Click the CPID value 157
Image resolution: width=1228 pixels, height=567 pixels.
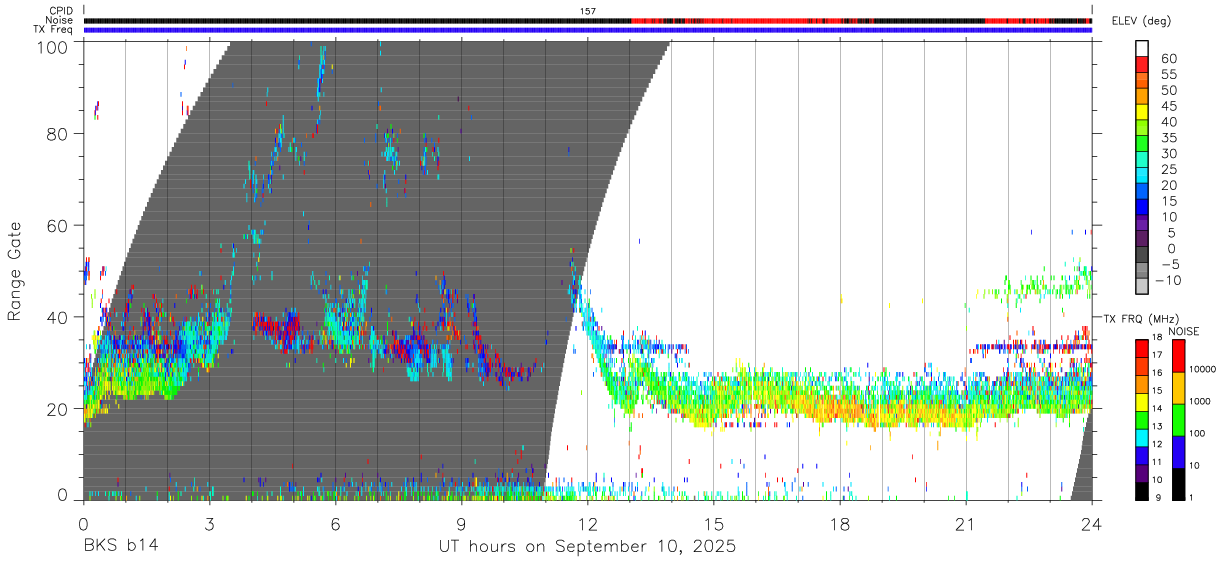(x=588, y=11)
